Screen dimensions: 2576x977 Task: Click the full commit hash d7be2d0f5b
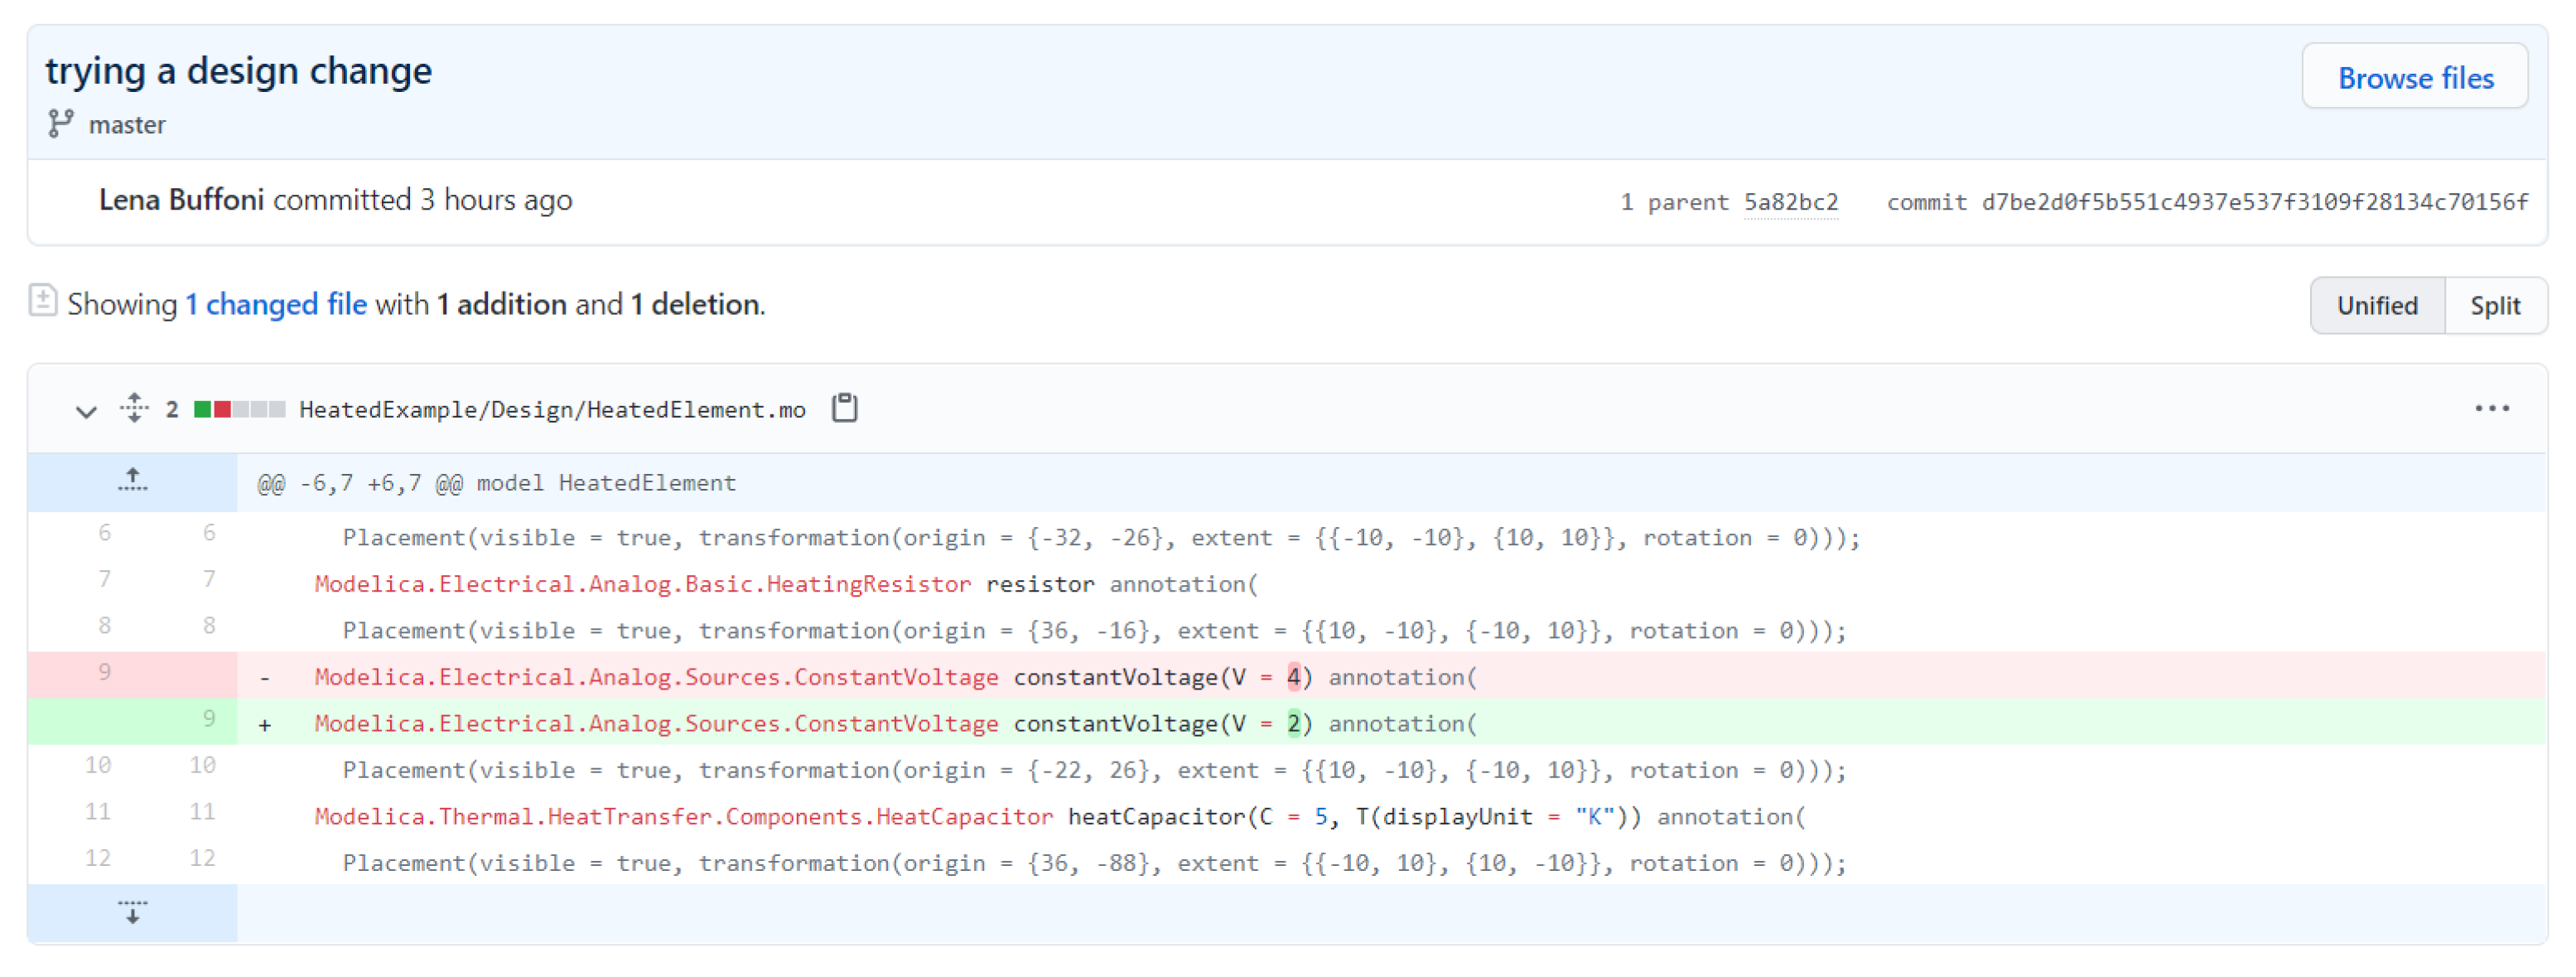[2254, 202]
